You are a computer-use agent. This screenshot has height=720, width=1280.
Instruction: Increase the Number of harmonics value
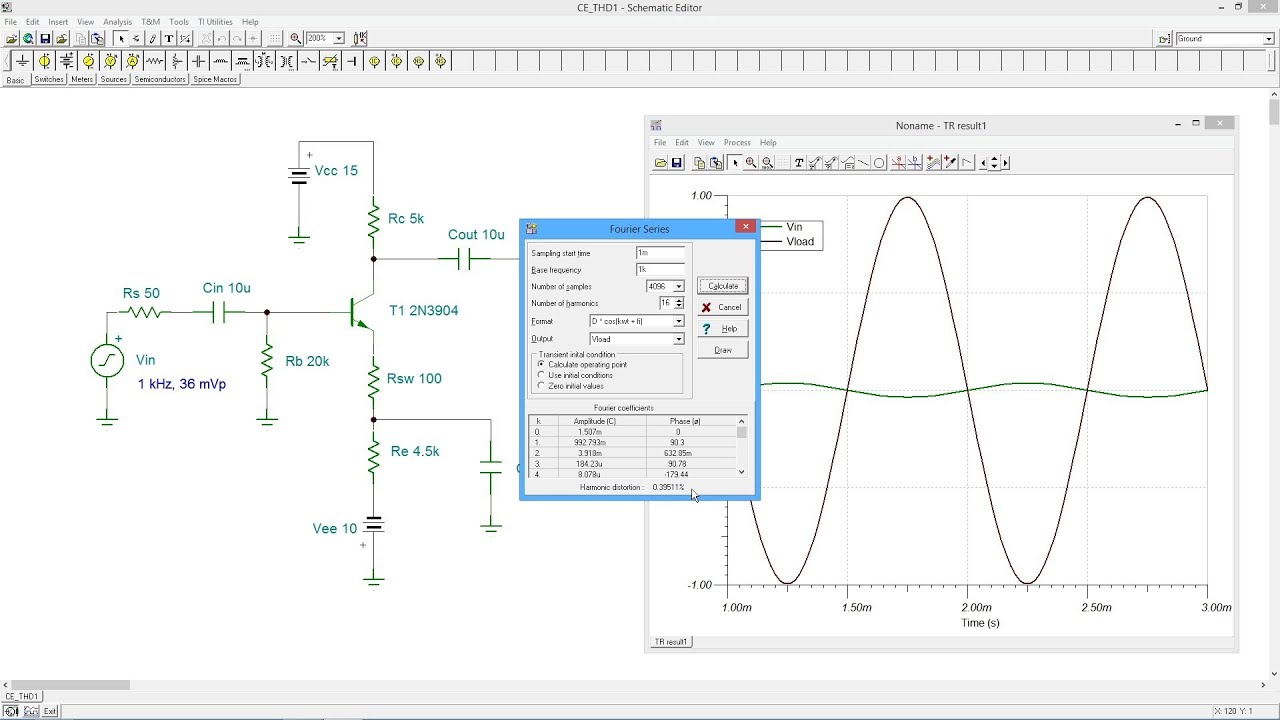679,300
